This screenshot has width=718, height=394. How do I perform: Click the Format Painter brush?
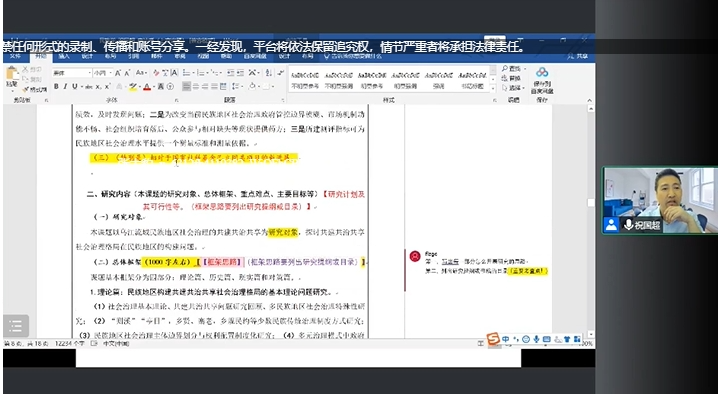point(34,89)
